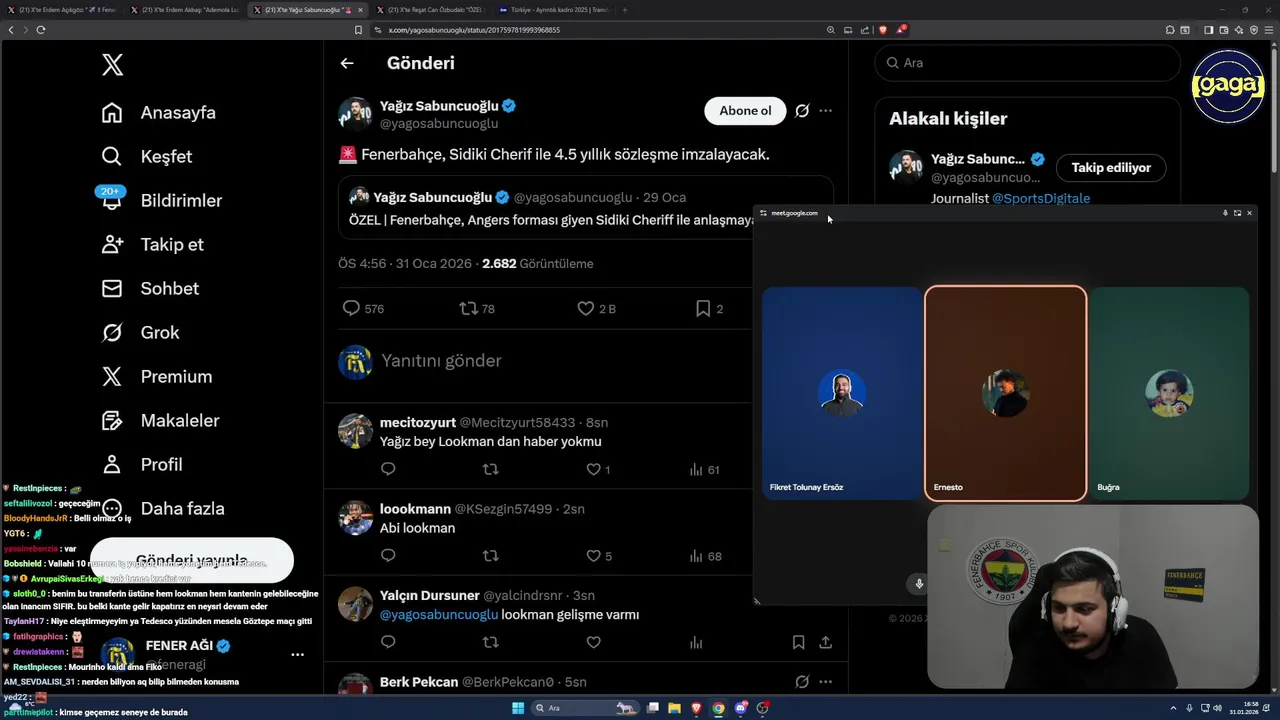Open the quoted post by Yağız Sabuncuoğlu
This screenshot has height=720, width=1280.
click(x=585, y=208)
